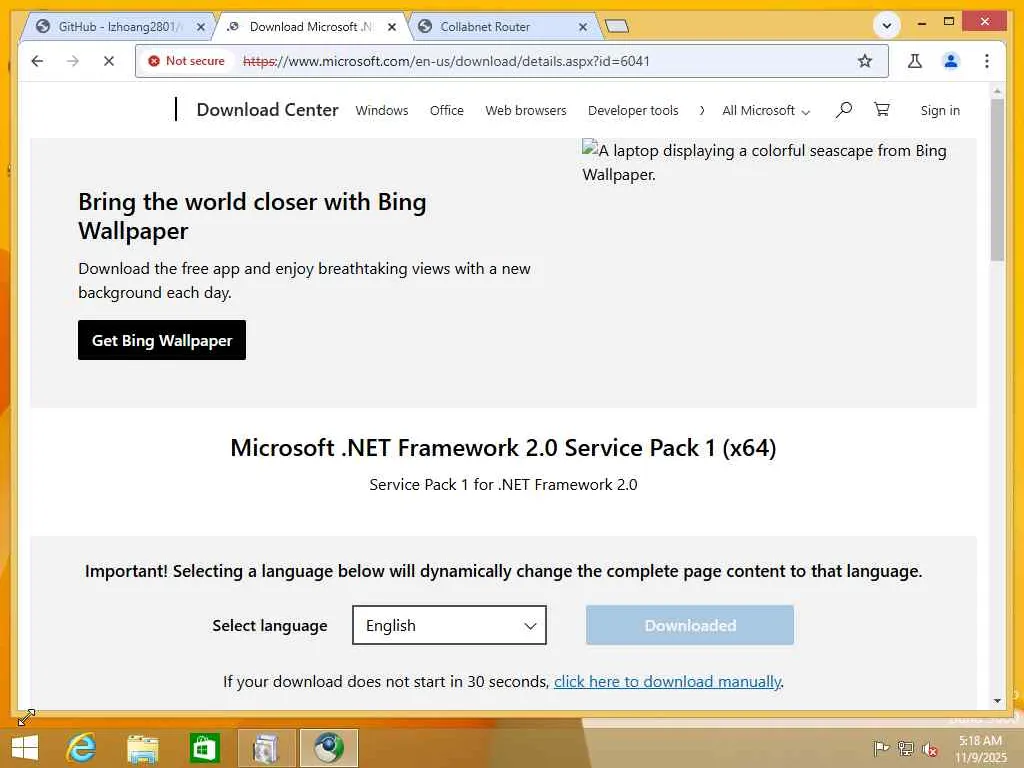The width and height of the screenshot is (1024, 768).
Task: Click the address bar URL
Action: [x=446, y=61]
